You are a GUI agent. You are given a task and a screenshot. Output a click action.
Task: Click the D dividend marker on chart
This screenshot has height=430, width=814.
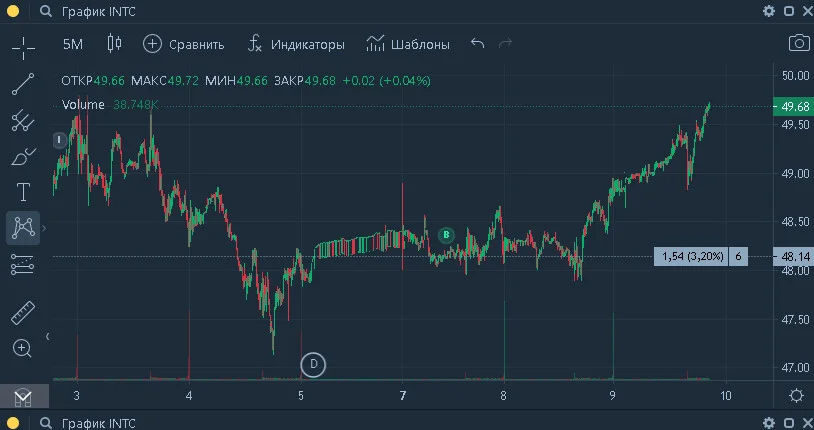[x=313, y=365]
